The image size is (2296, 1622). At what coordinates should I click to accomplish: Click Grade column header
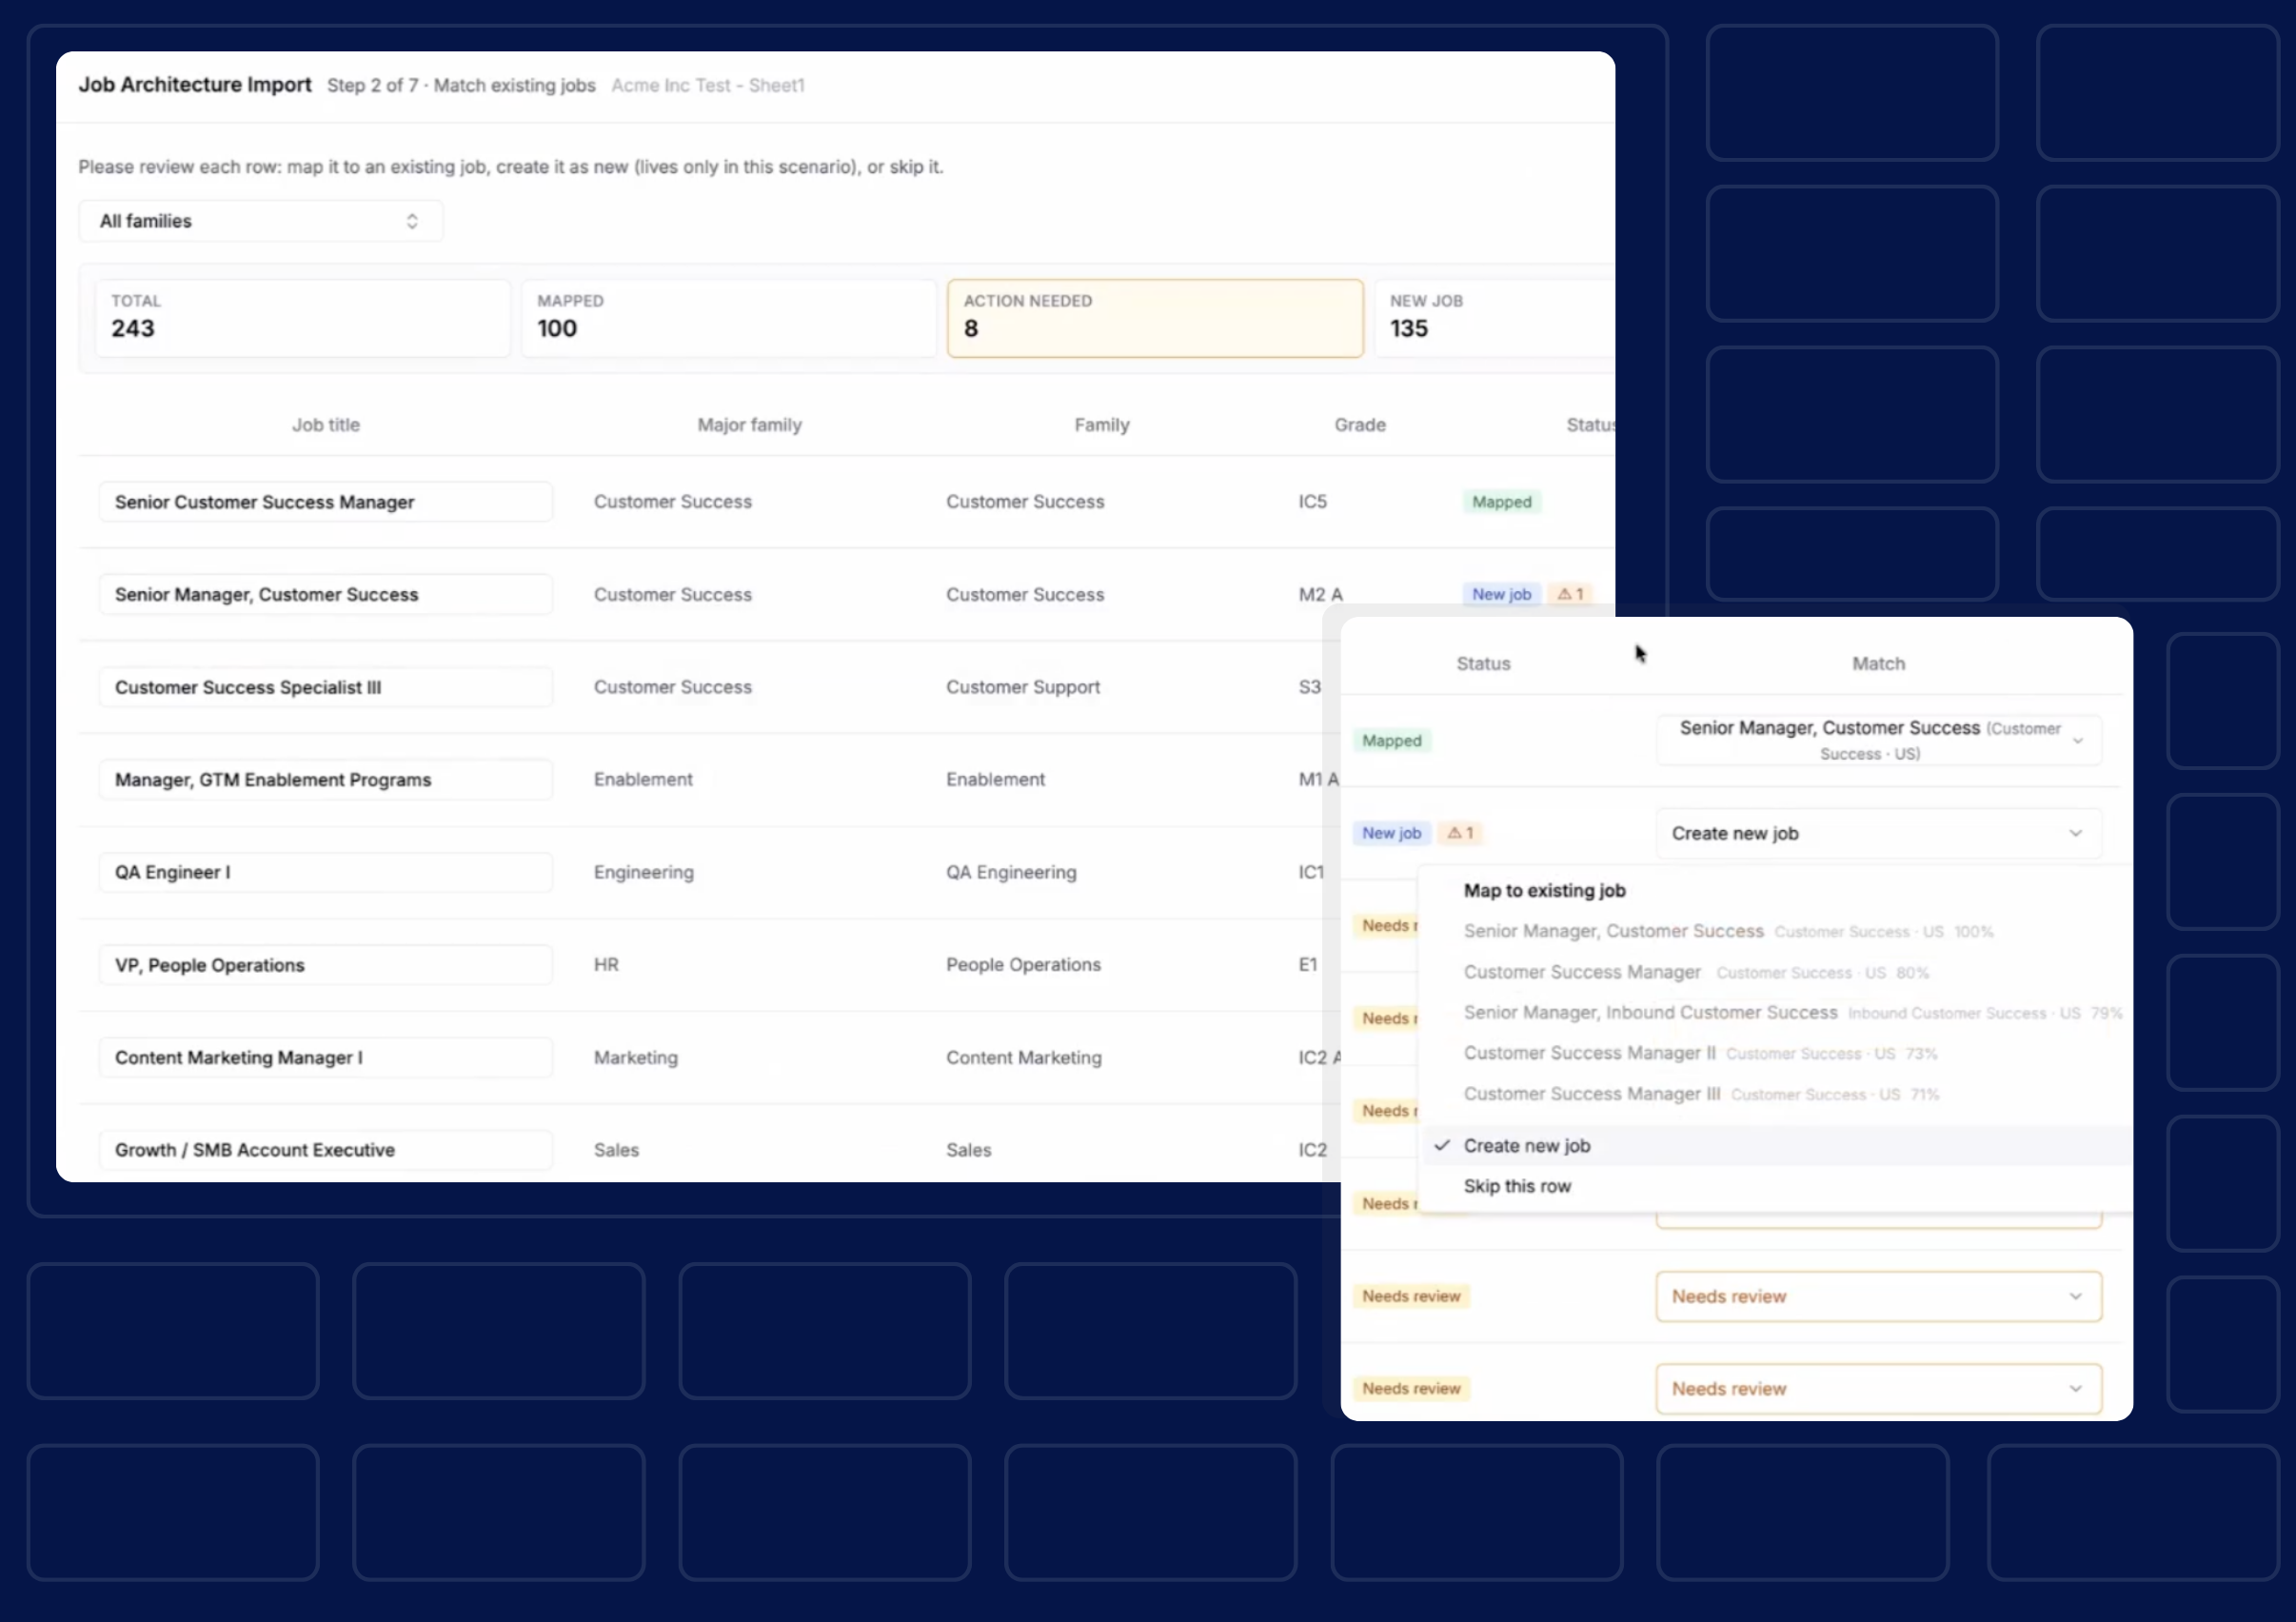pos(1360,425)
